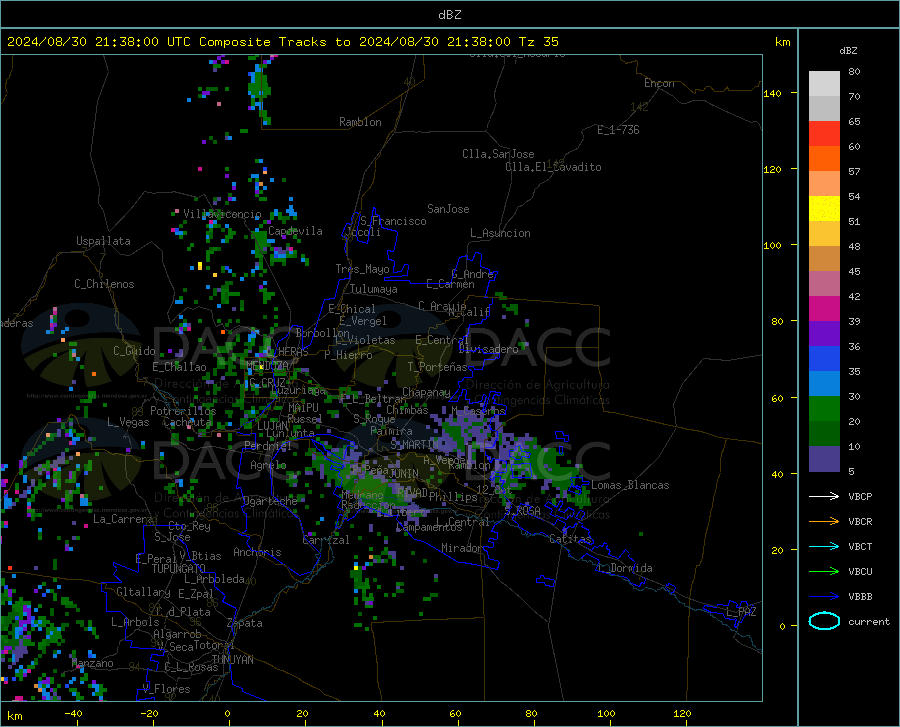Click the TUPUNGATO city label
Screen dimensions: 900x727
point(179,569)
